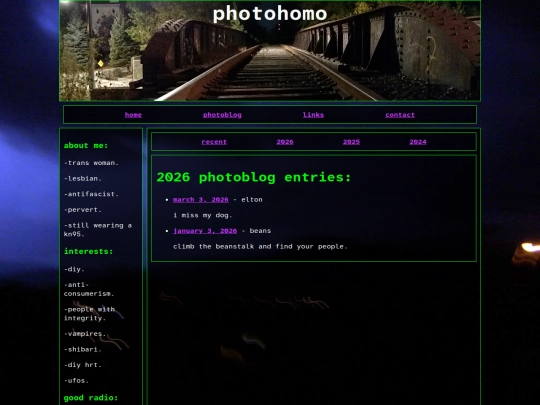This screenshot has width=540, height=405.
Task: Click 'climb the beanstalk and find your people.'
Action: click(260, 247)
